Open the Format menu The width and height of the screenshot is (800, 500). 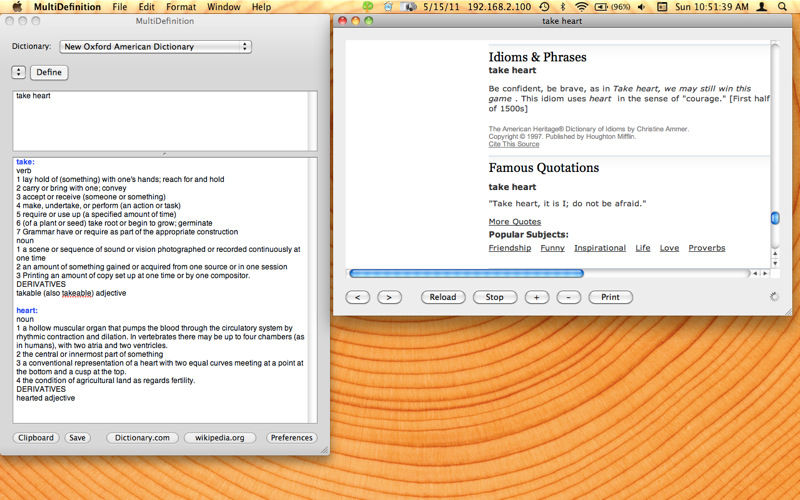click(x=181, y=7)
